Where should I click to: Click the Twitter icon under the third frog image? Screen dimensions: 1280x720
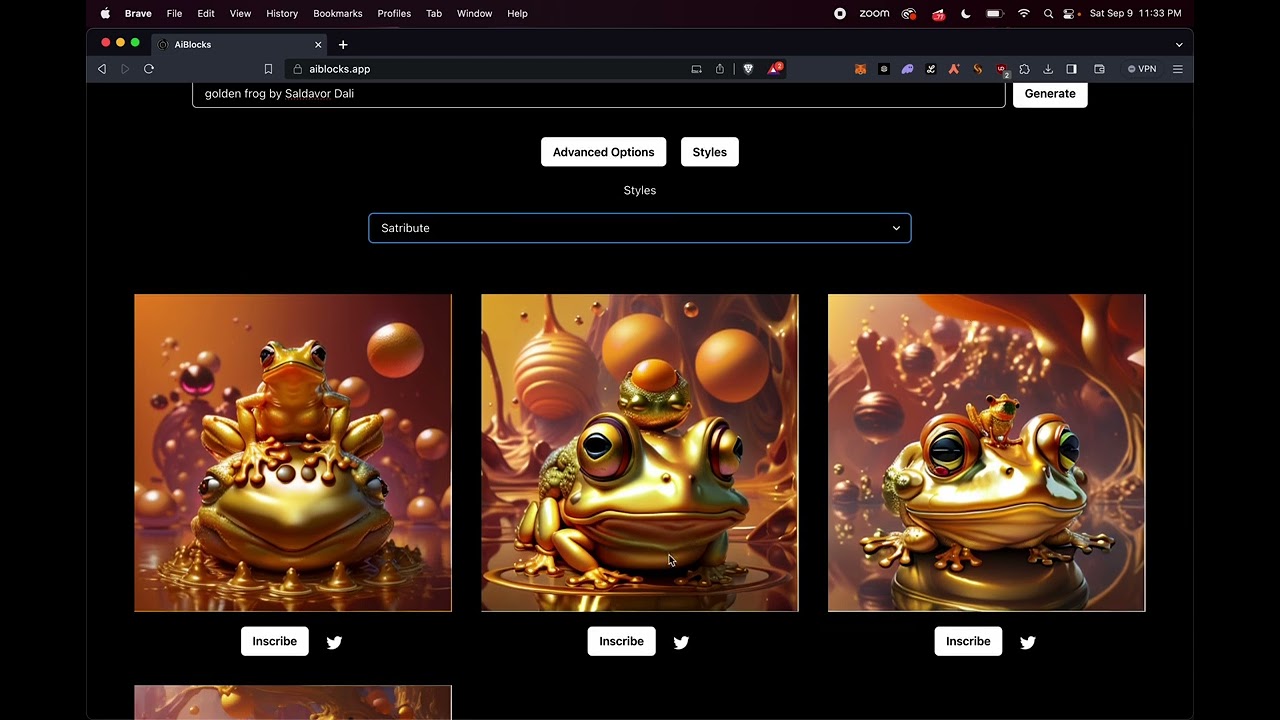tap(1028, 642)
